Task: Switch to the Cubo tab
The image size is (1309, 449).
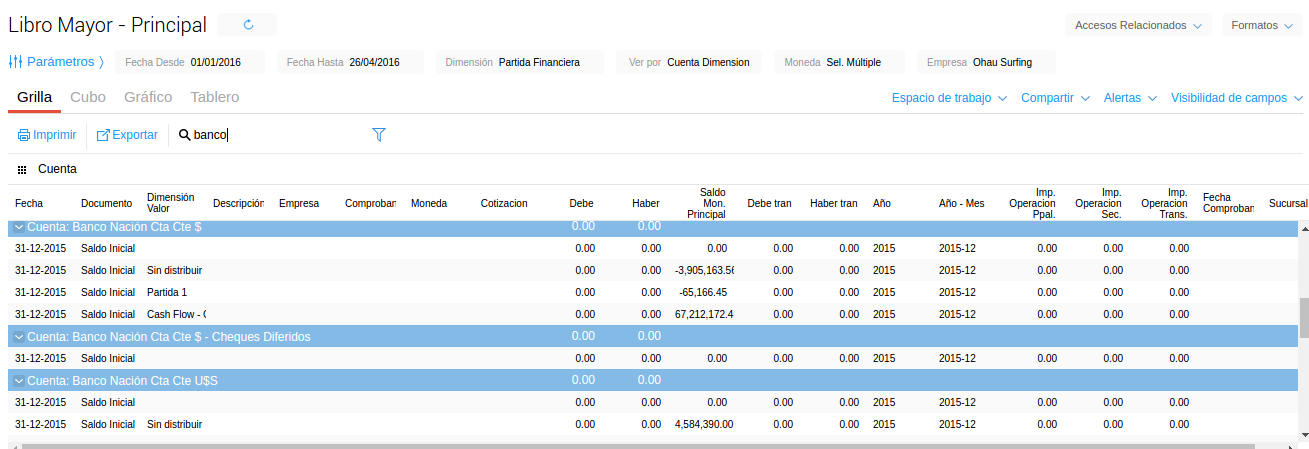Action: click(x=88, y=97)
